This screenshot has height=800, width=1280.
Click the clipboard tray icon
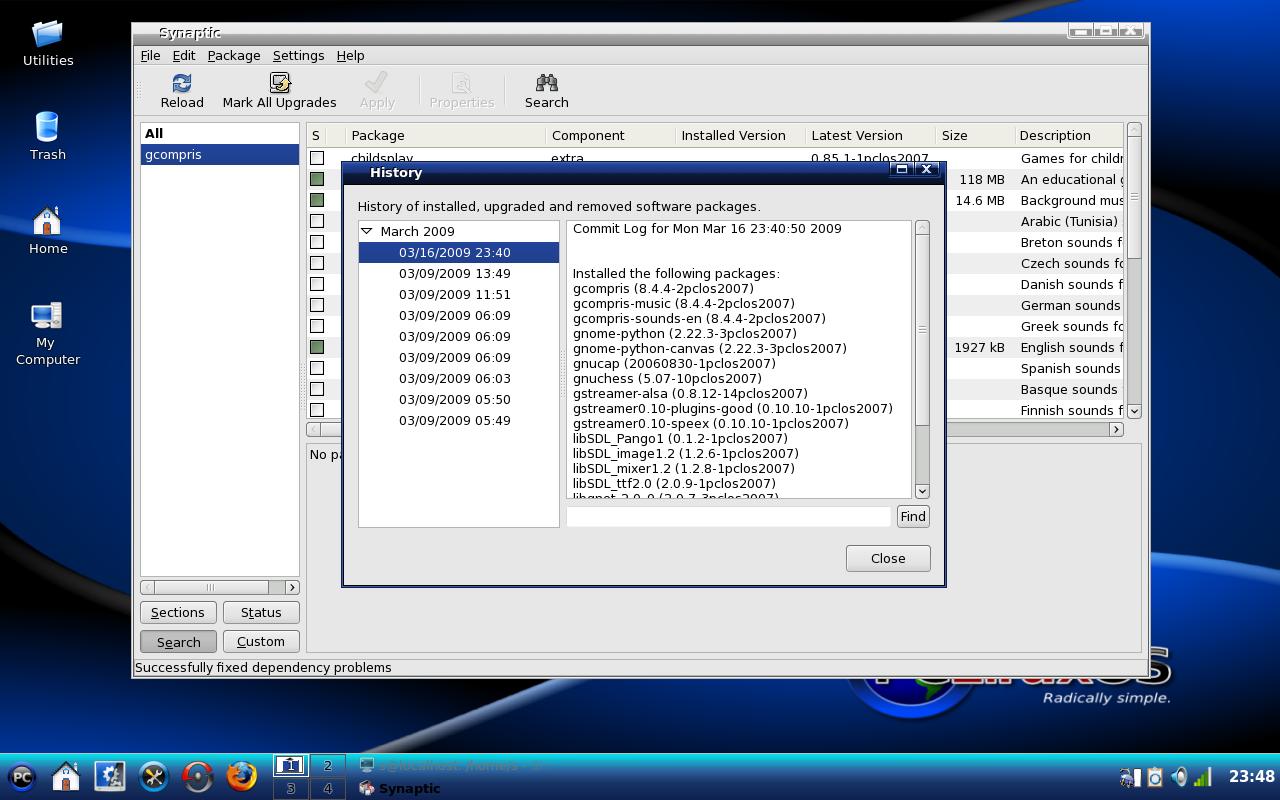[x=1155, y=777]
